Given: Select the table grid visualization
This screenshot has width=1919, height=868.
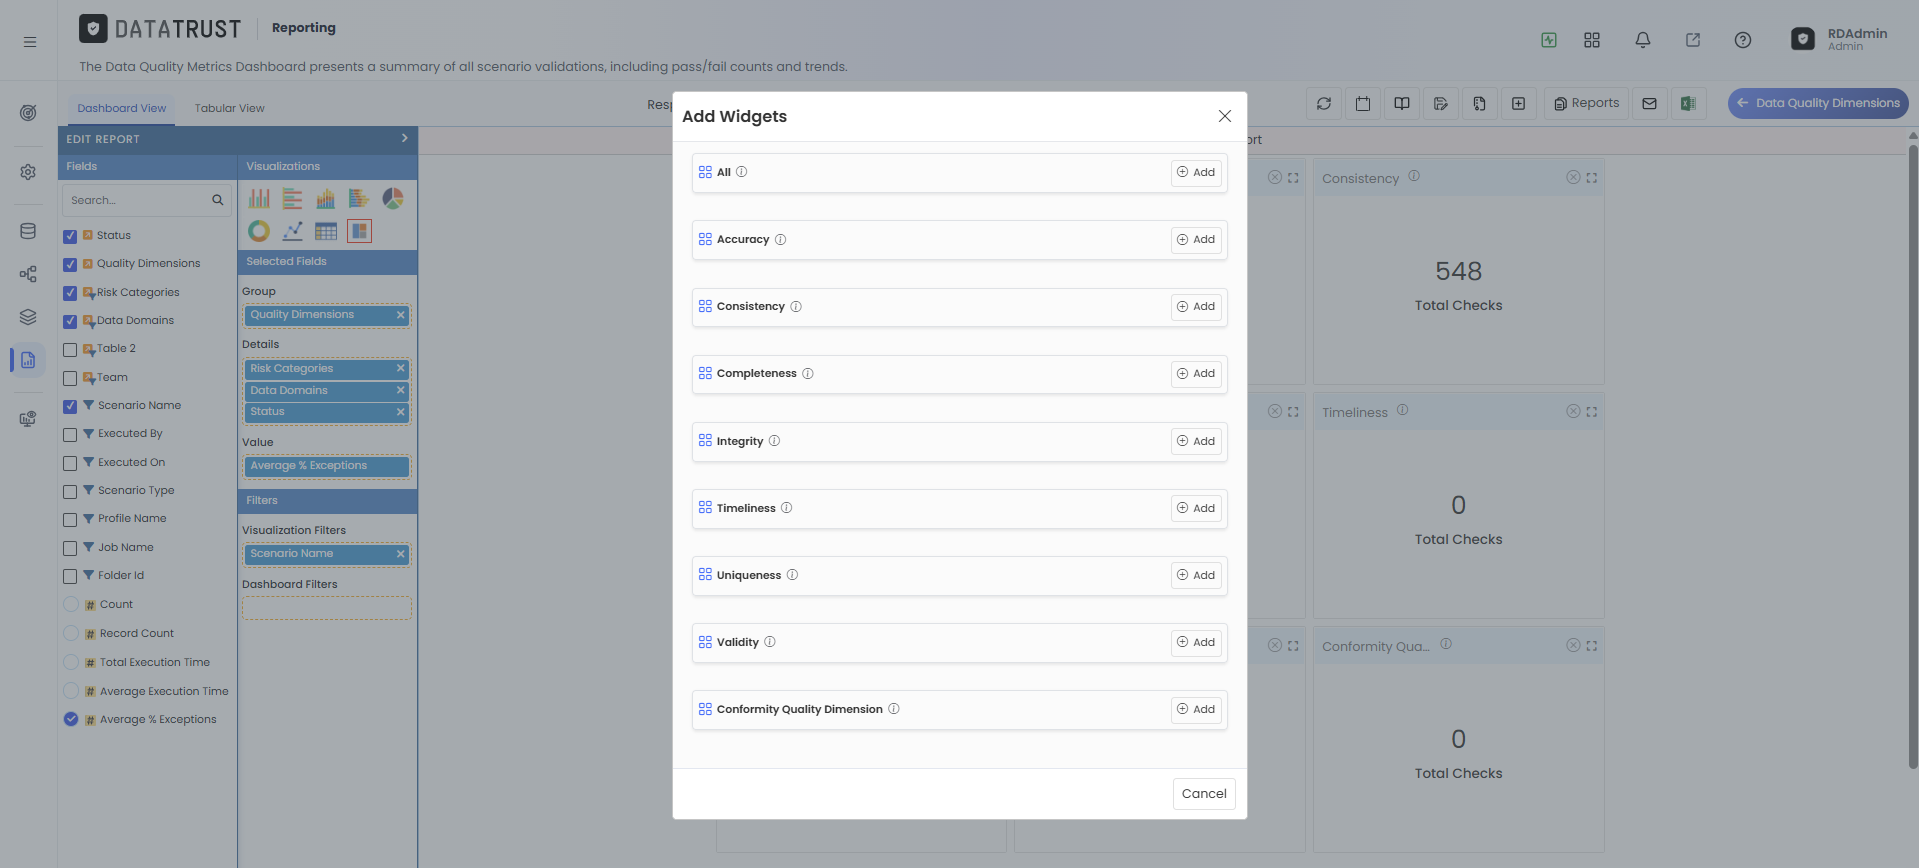Looking at the screenshot, I should pyautogui.click(x=326, y=231).
